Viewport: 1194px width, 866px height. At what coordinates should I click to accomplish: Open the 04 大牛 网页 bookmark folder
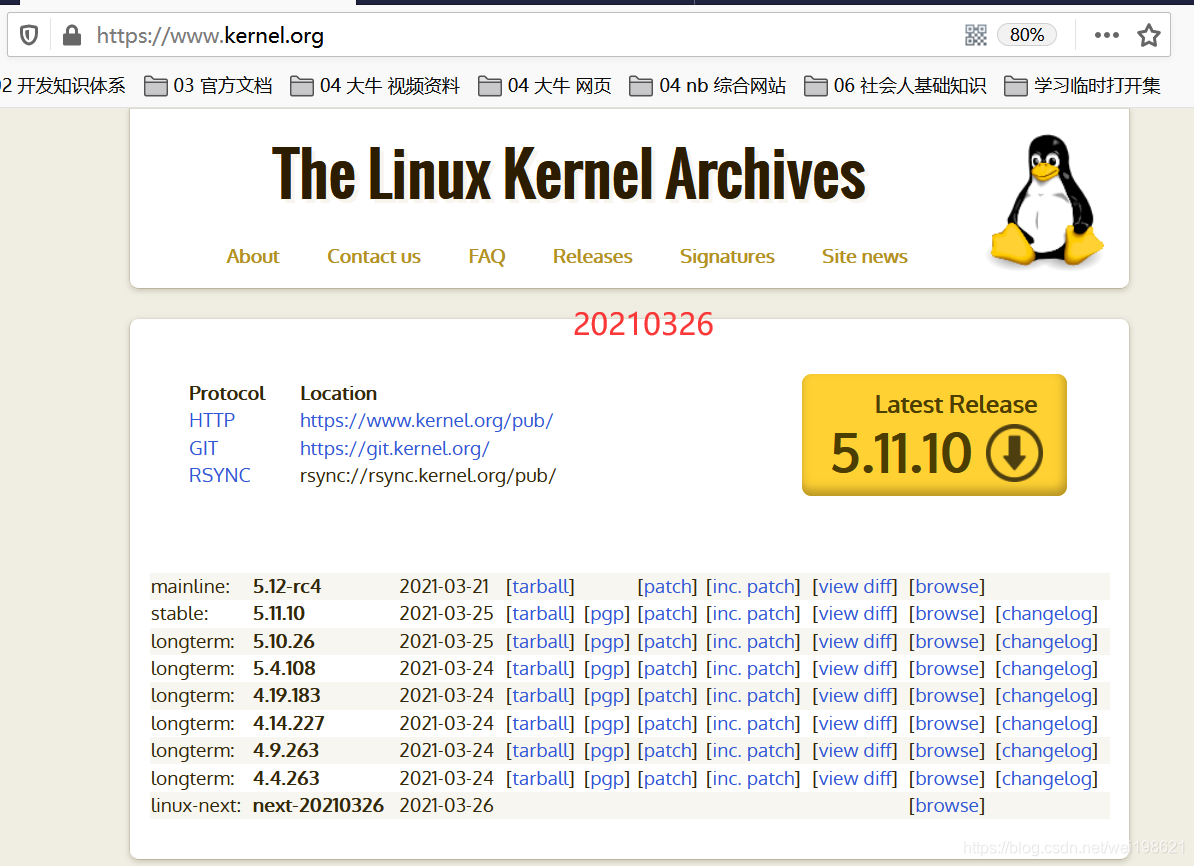click(x=545, y=86)
